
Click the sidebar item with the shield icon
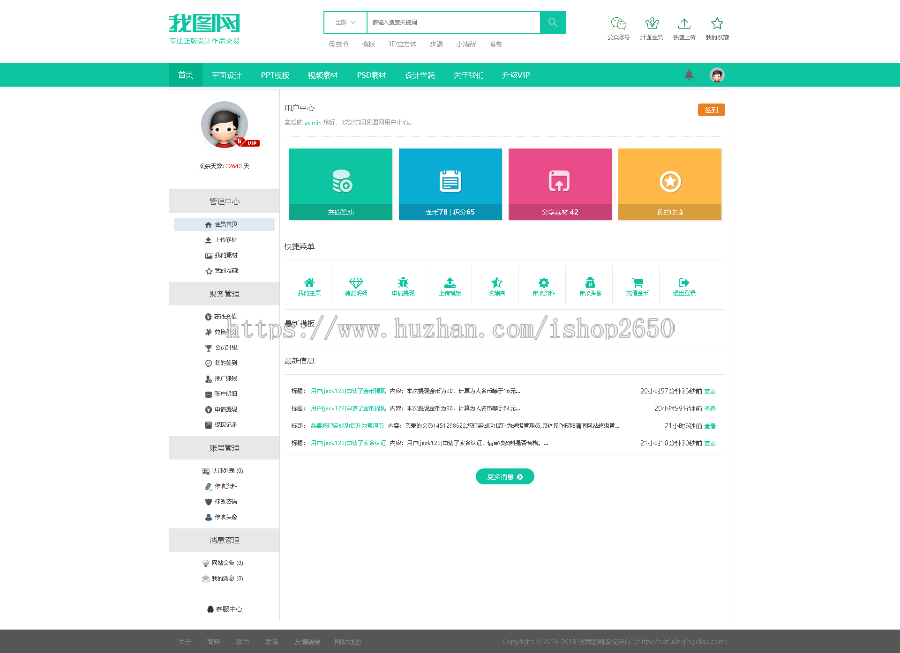click(x=221, y=502)
